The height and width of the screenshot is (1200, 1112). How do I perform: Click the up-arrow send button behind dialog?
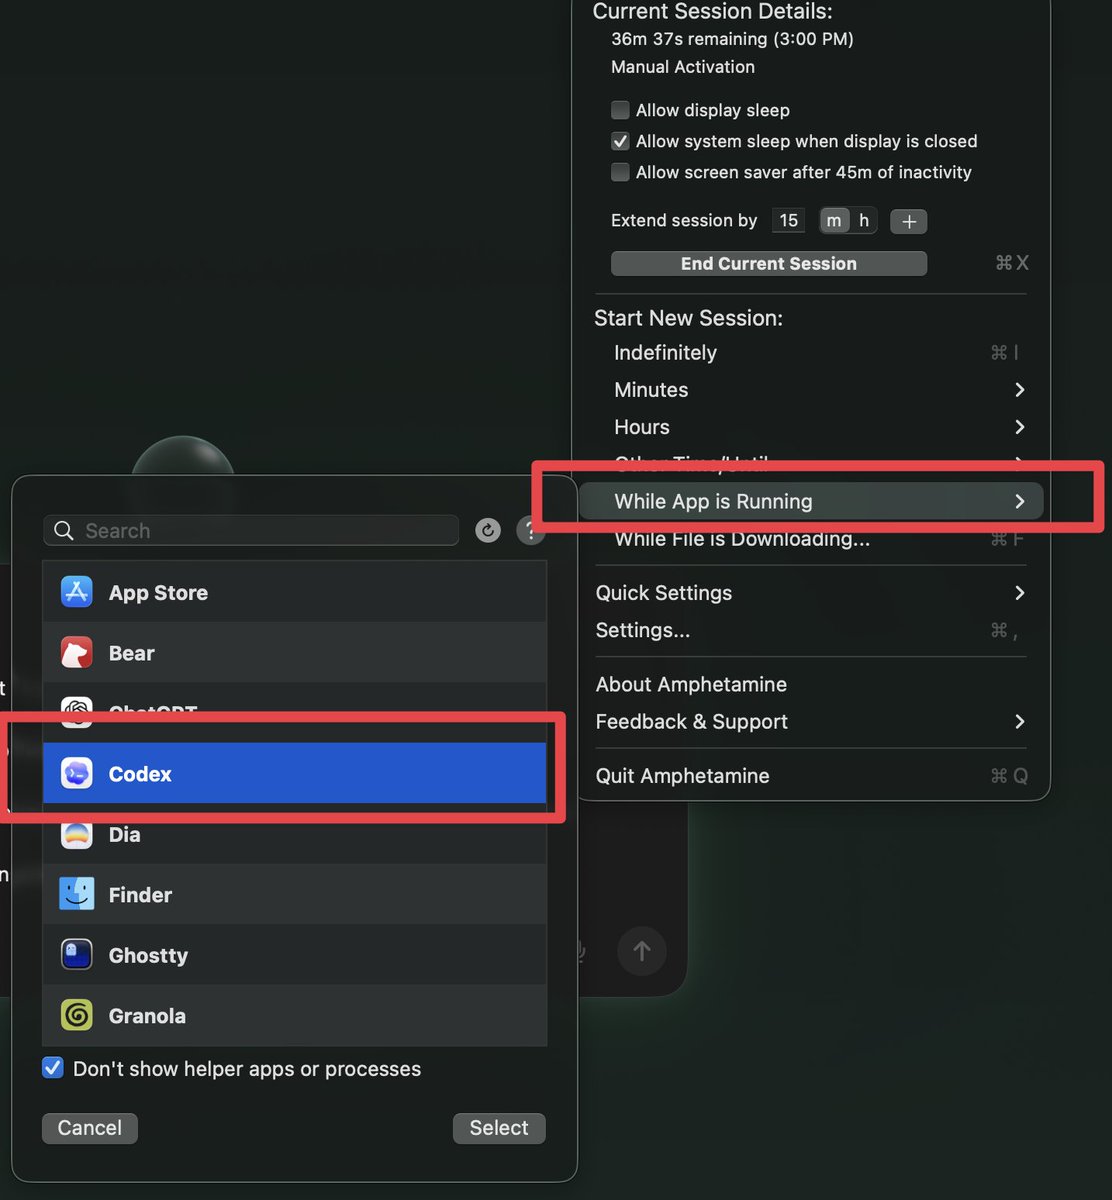tap(642, 951)
